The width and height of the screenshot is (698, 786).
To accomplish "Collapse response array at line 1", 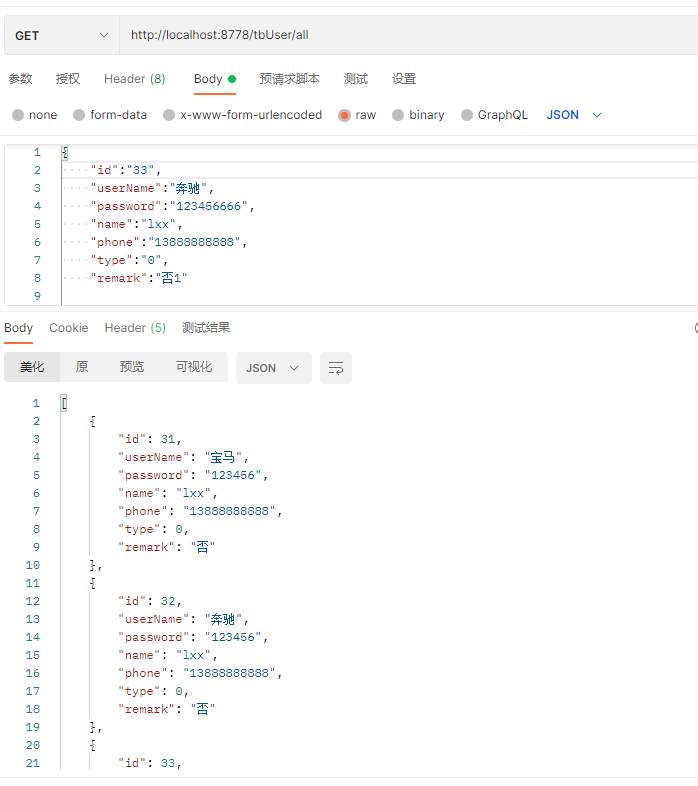I will (x=64, y=403).
